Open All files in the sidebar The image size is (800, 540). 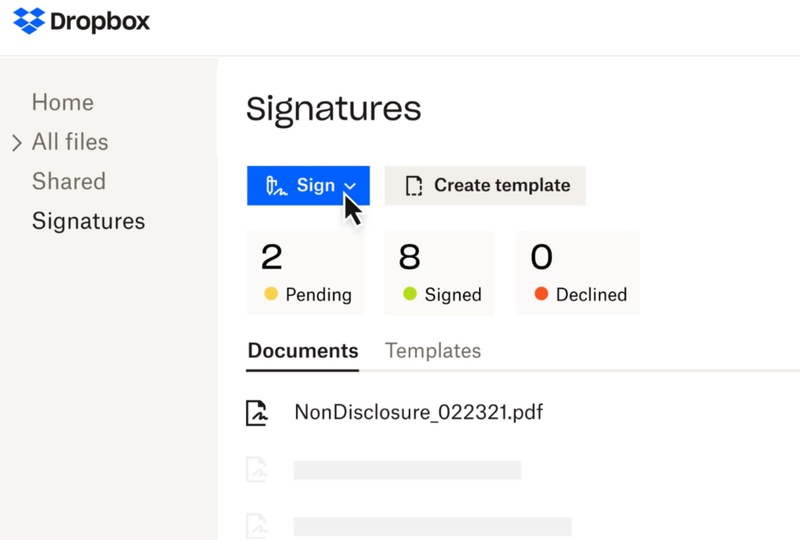coord(70,142)
